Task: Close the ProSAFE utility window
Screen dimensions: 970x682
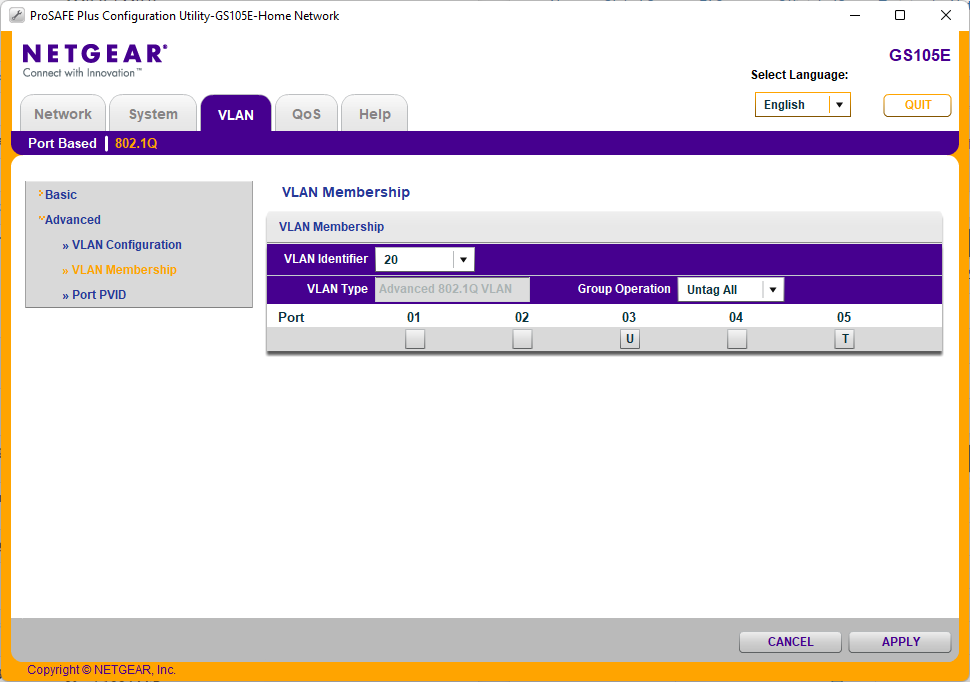Action: (x=946, y=15)
